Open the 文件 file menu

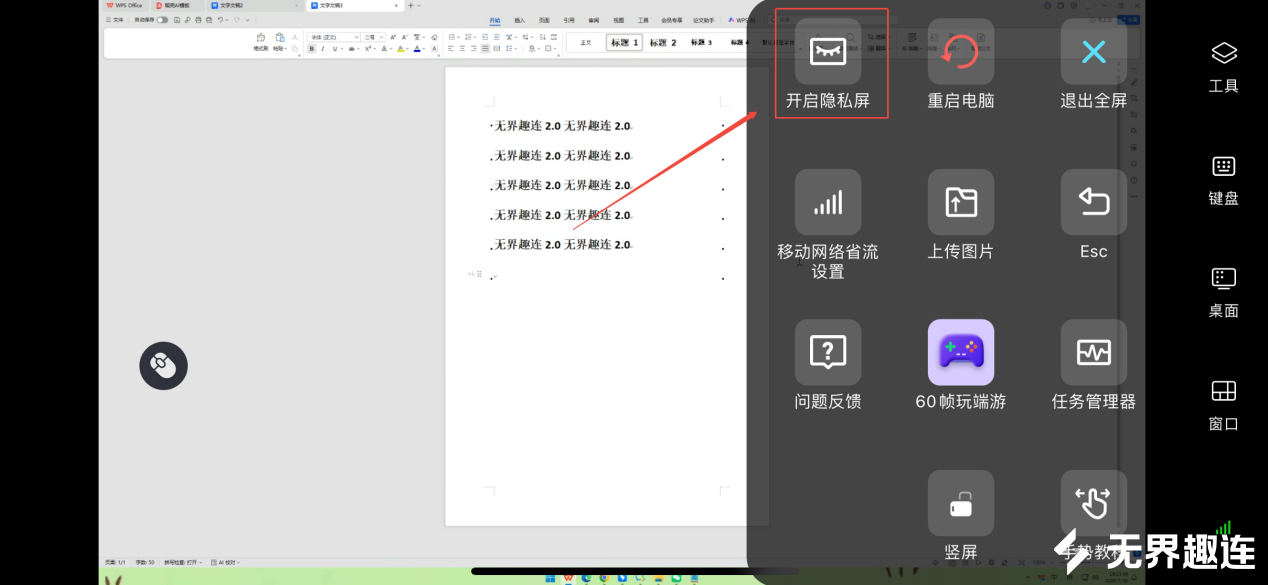pos(114,20)
